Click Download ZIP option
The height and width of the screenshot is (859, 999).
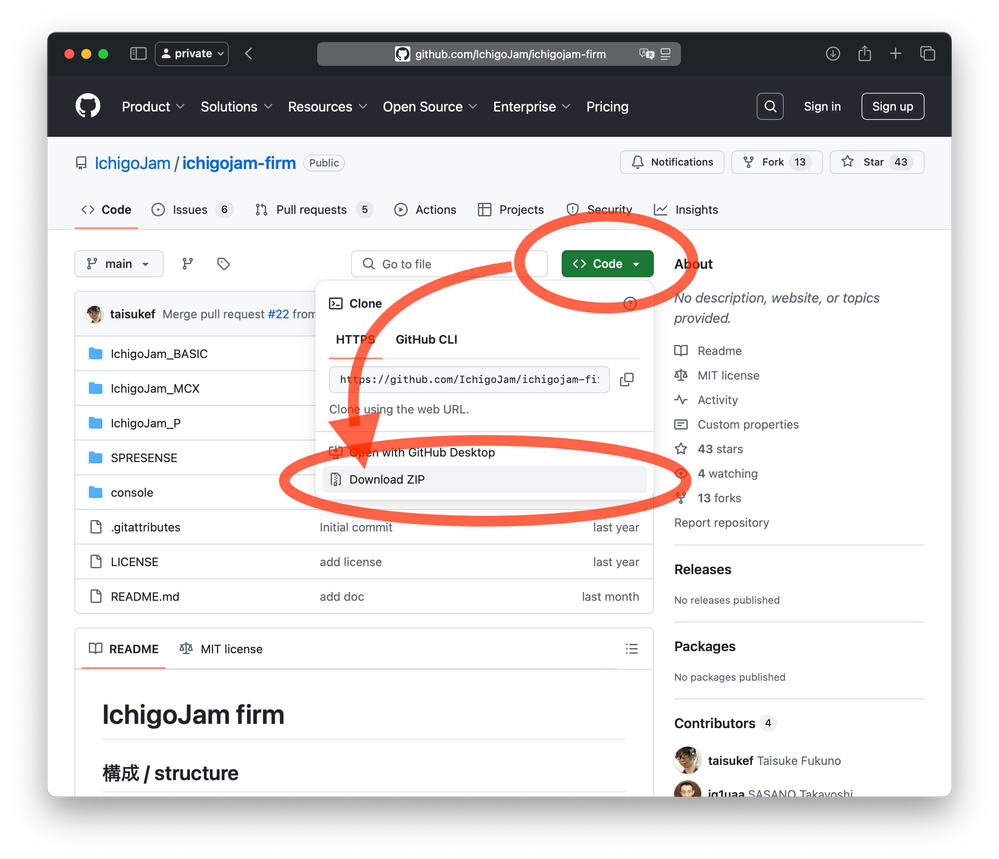point(484,479)
